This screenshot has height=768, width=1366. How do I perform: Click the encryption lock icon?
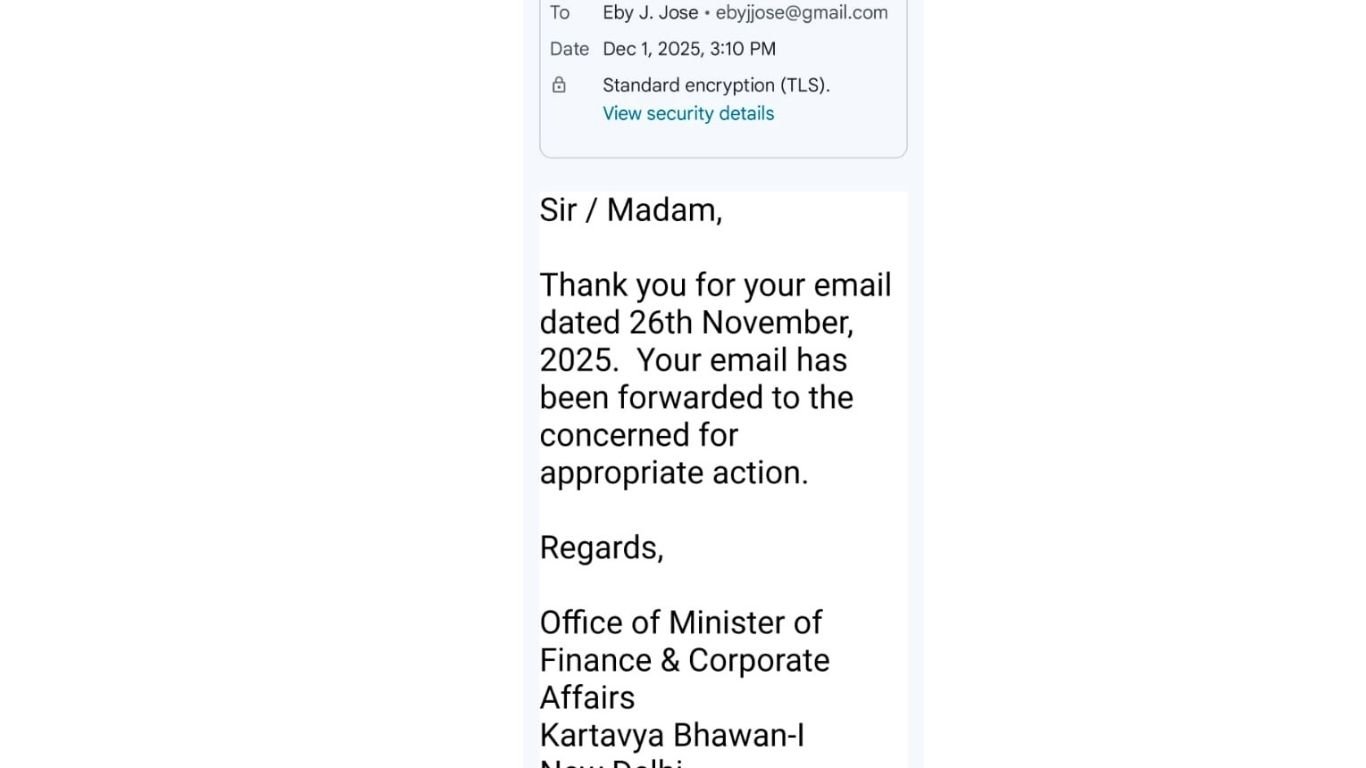559,85
